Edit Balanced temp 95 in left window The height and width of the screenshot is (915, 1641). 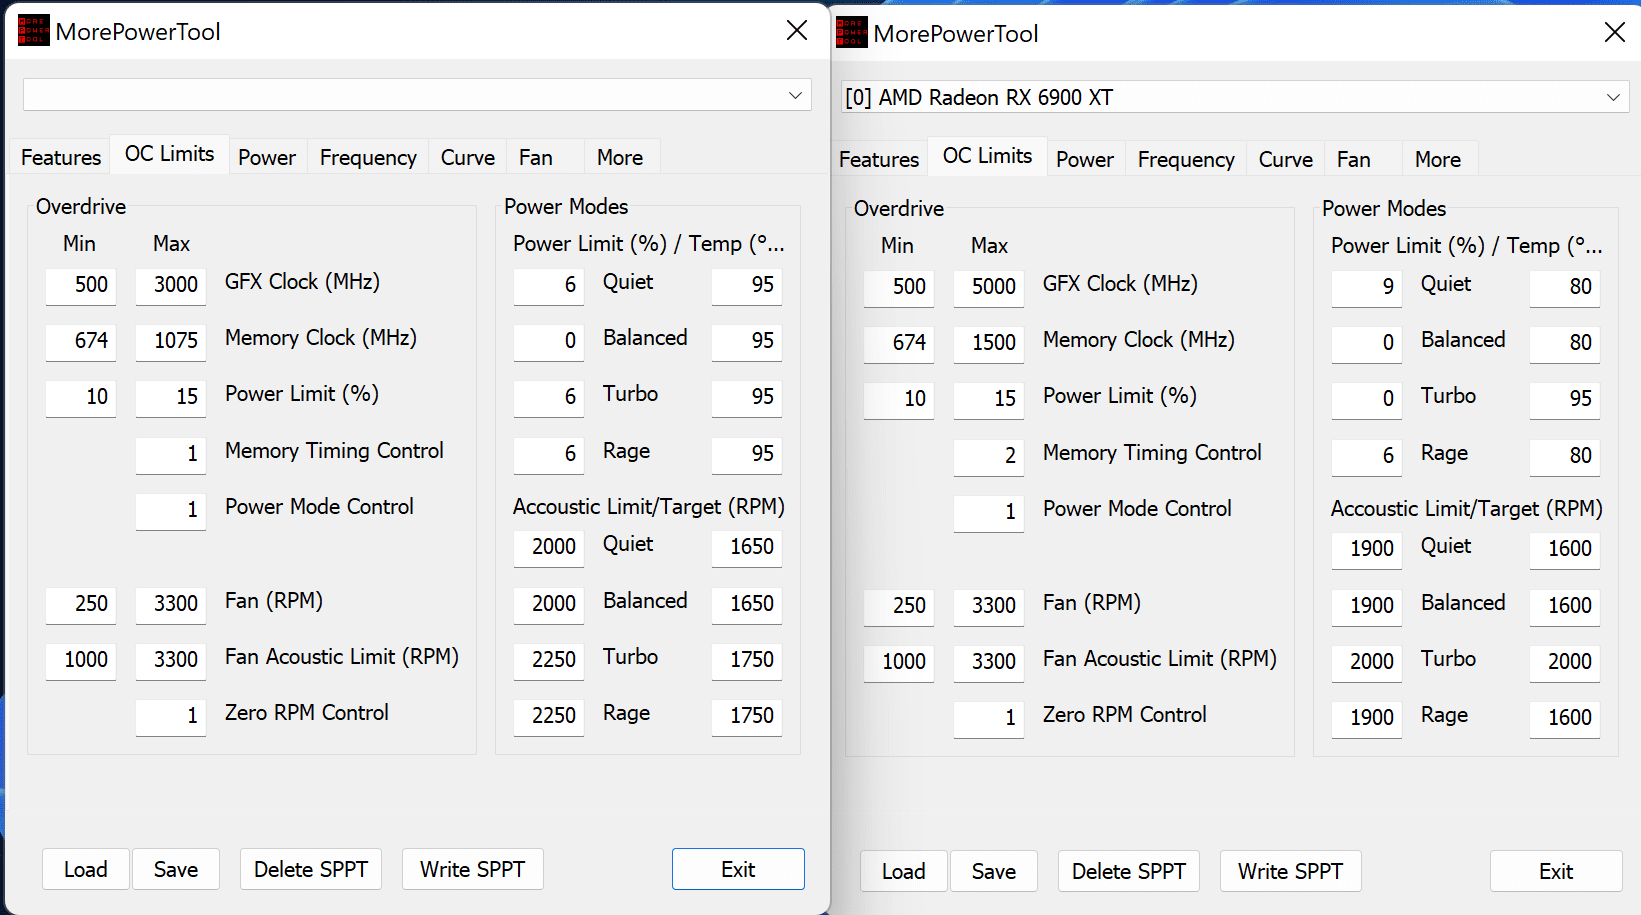click(x=747, y=341)
